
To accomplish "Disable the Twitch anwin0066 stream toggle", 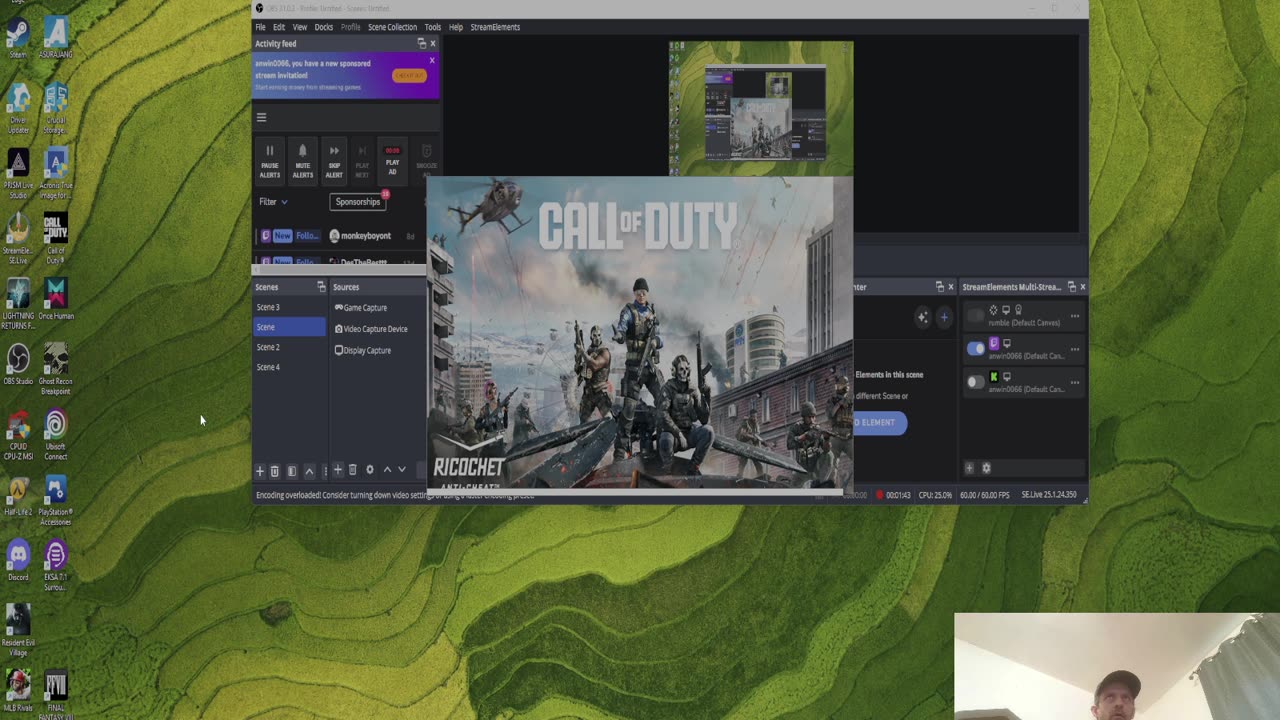I will (976, 349).
